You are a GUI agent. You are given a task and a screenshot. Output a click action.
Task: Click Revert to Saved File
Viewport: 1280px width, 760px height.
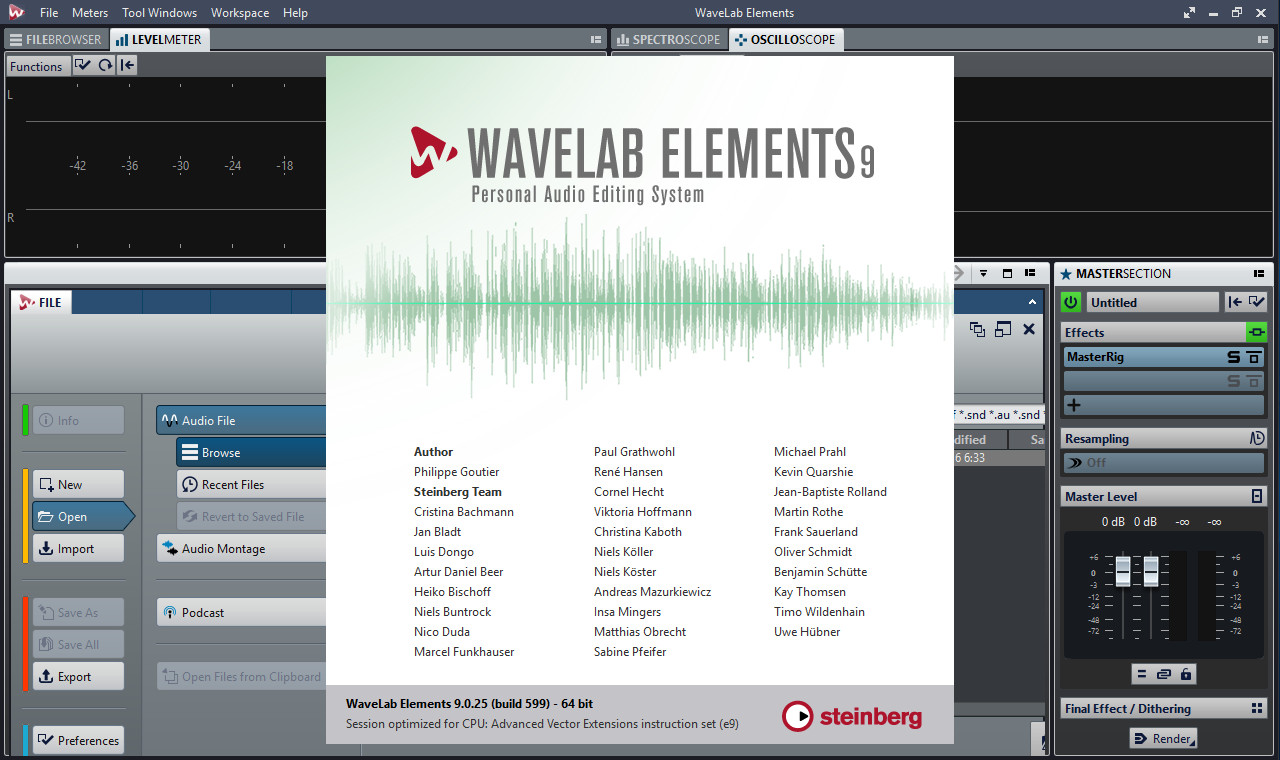pyautogui.click(x=252, y=516)
